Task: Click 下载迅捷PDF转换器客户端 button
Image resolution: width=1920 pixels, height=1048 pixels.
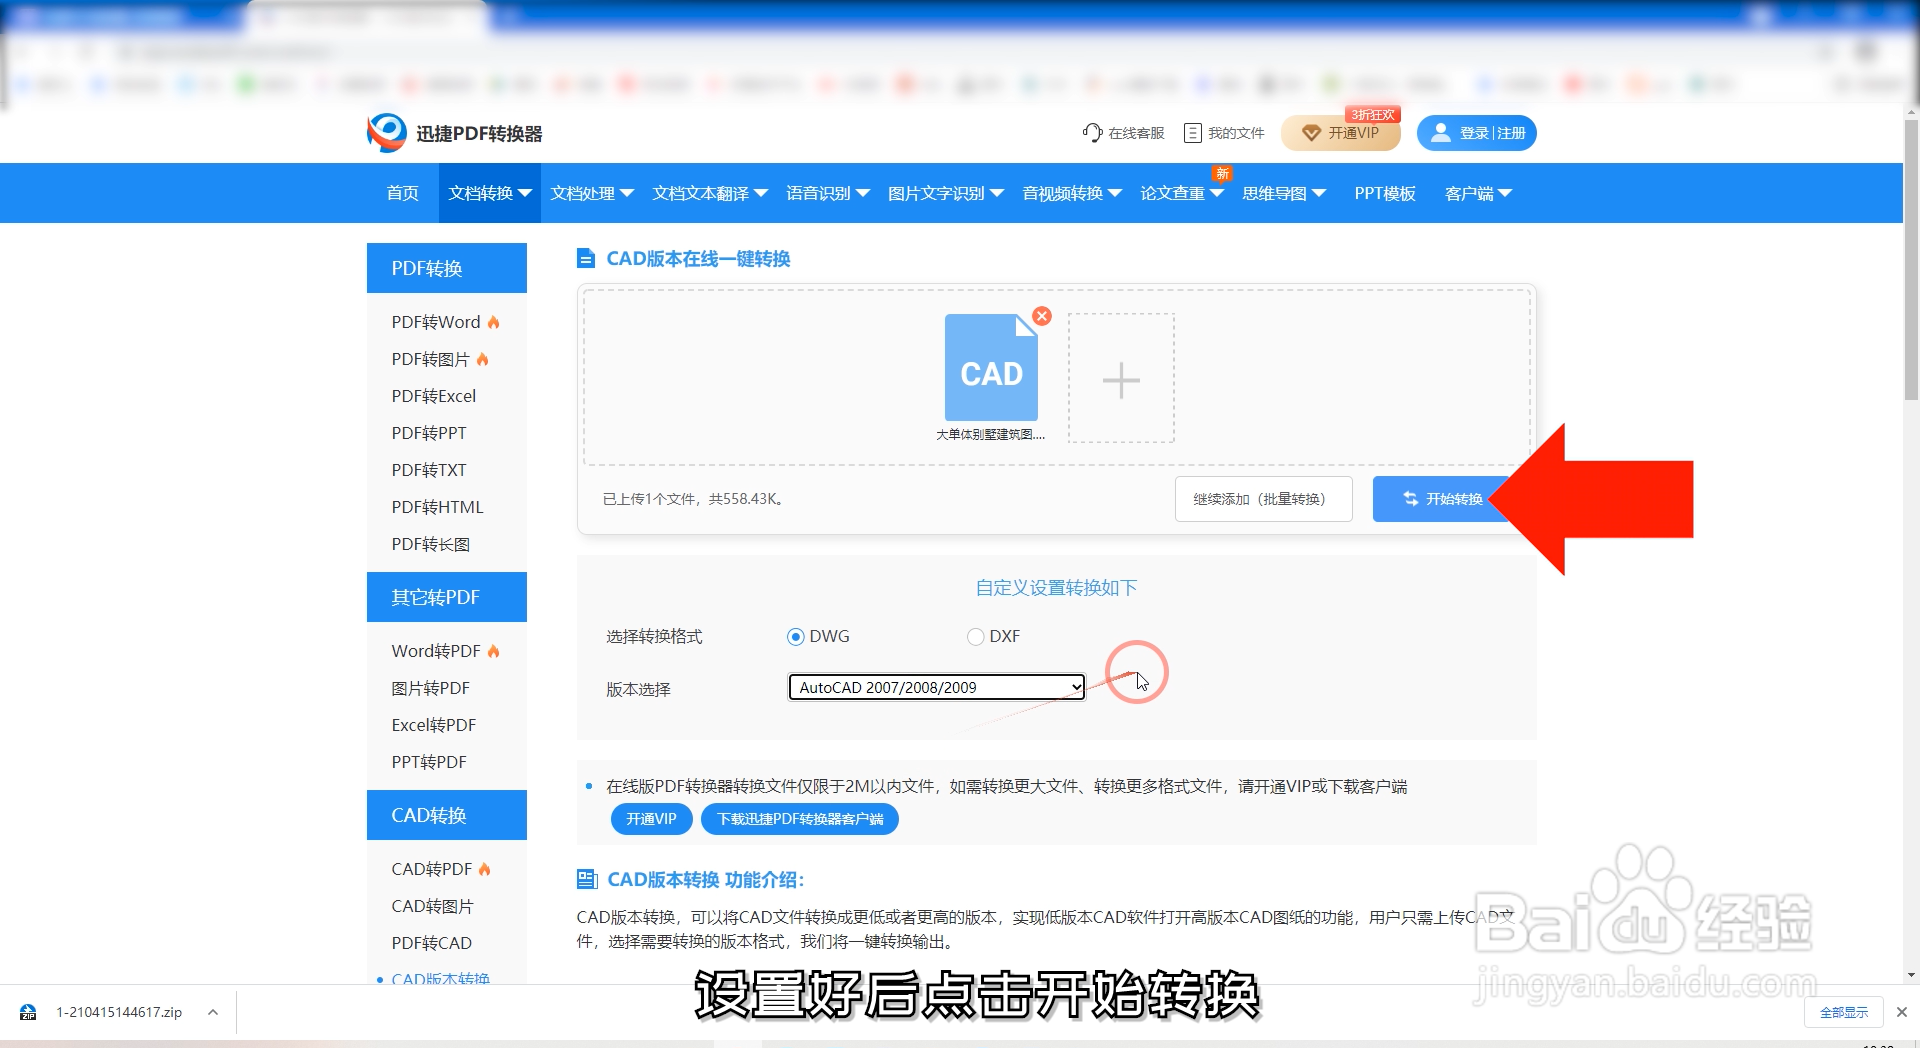Action: point(800,819)
